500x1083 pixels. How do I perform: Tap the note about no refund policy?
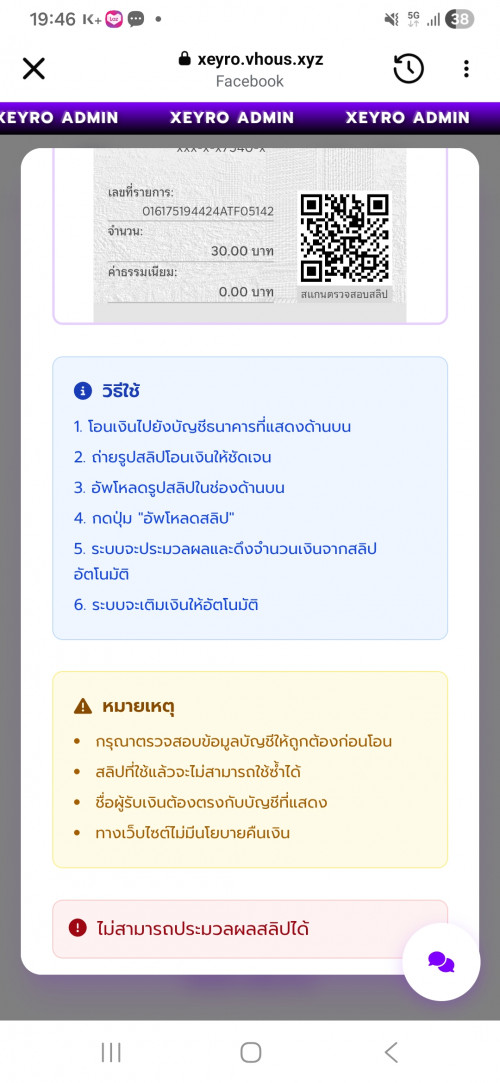193,833
